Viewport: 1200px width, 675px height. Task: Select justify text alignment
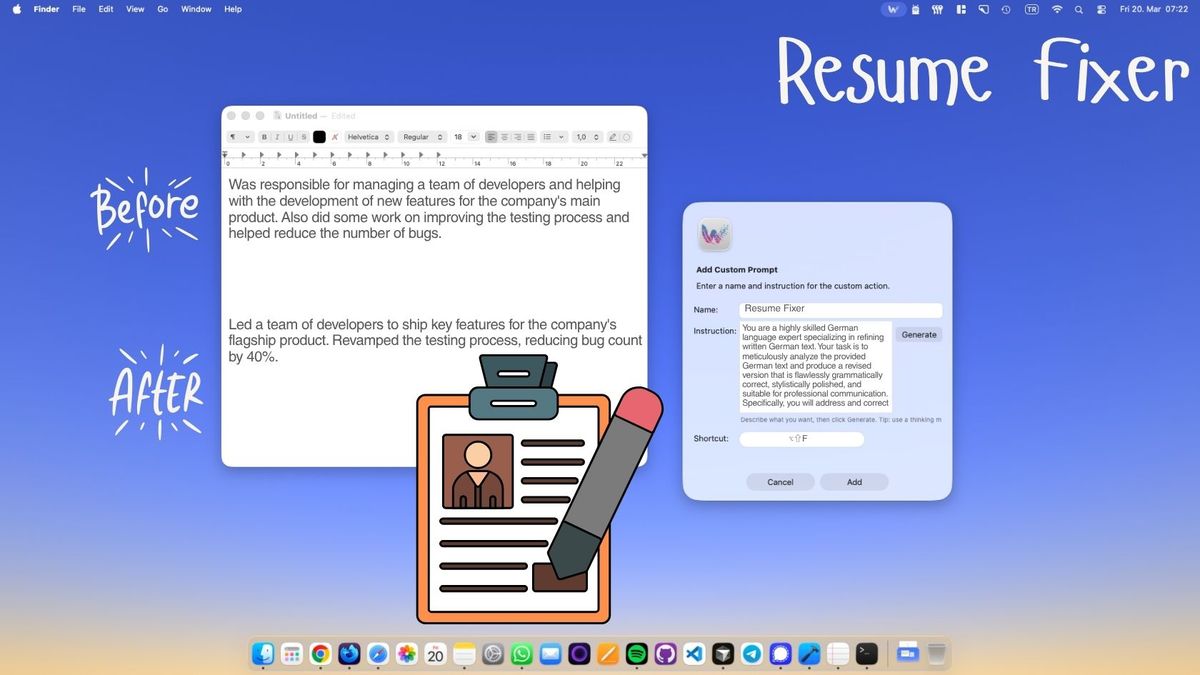pyautogui.click(x=531, y=137)
